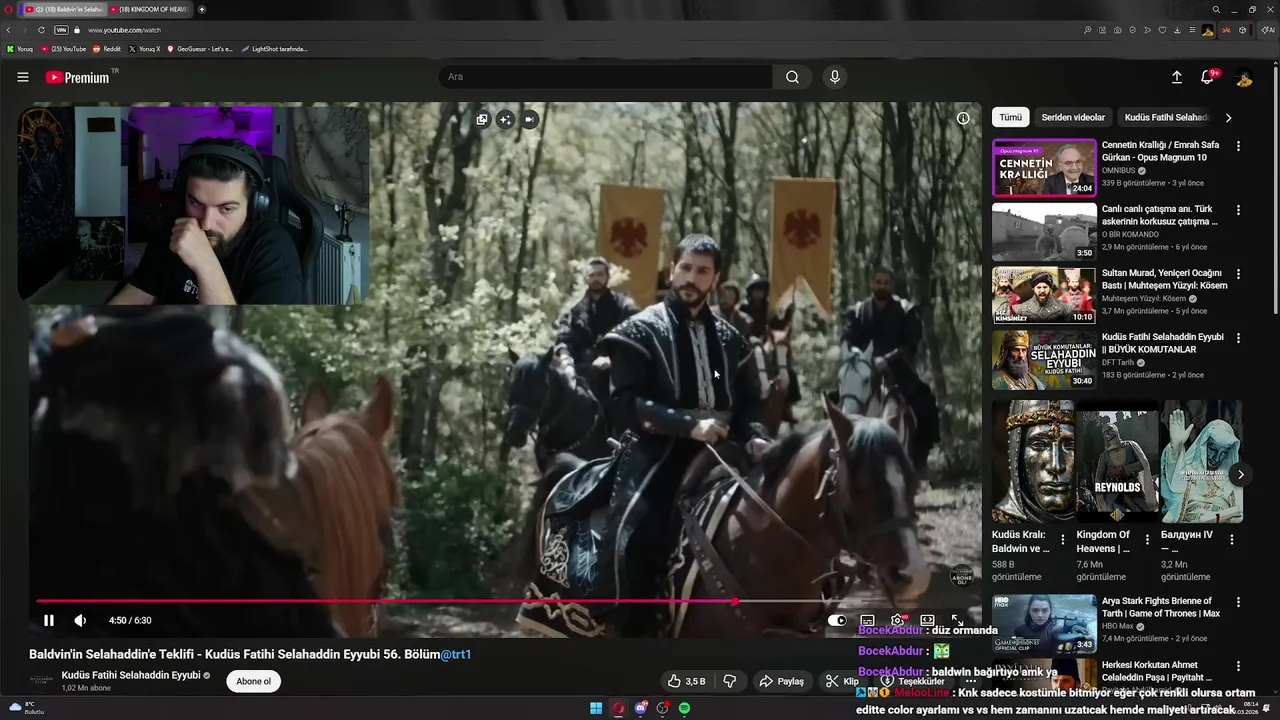Viewport: 1280px width, 720px height.
Task: Open Cennetin Krallığı video thumbnail
Action: 1044,168
